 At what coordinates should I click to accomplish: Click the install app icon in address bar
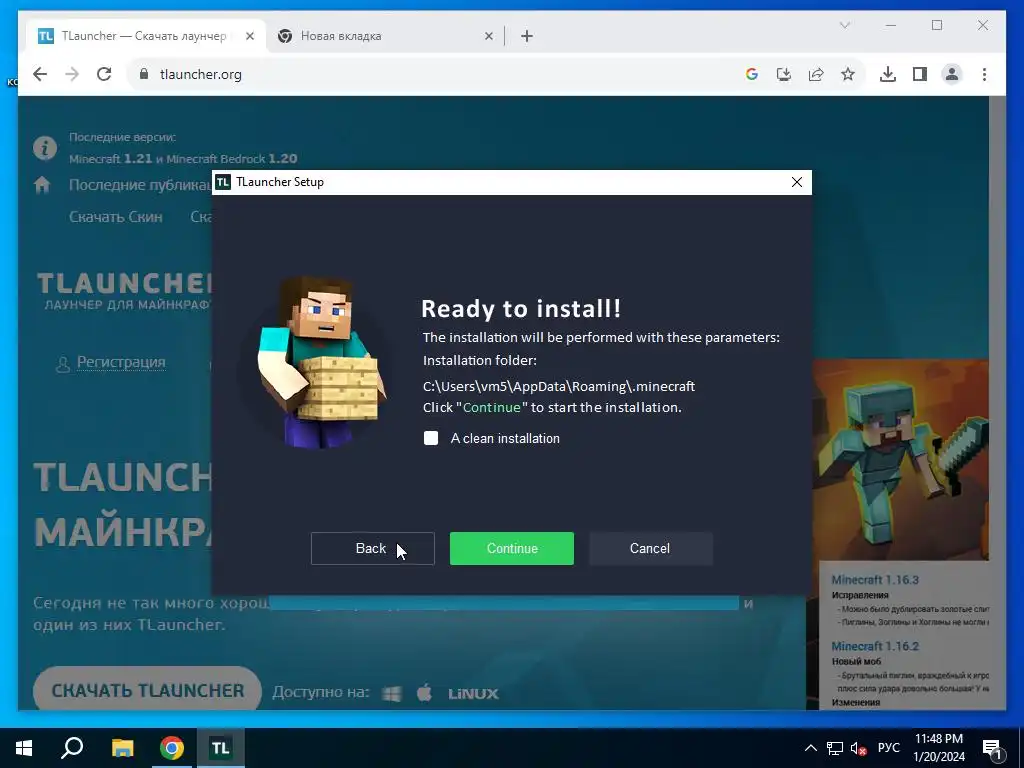784,74
